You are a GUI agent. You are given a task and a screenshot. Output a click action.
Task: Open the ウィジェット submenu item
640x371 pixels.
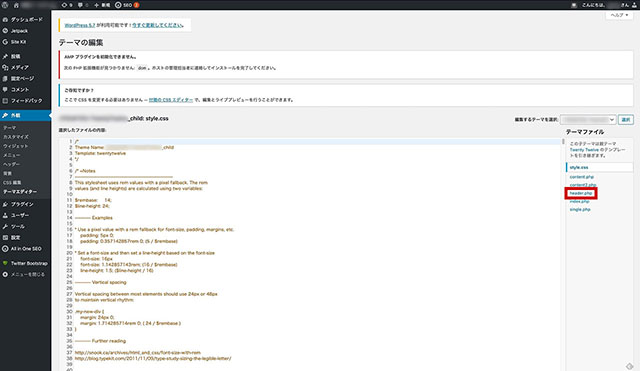point(16,146)
